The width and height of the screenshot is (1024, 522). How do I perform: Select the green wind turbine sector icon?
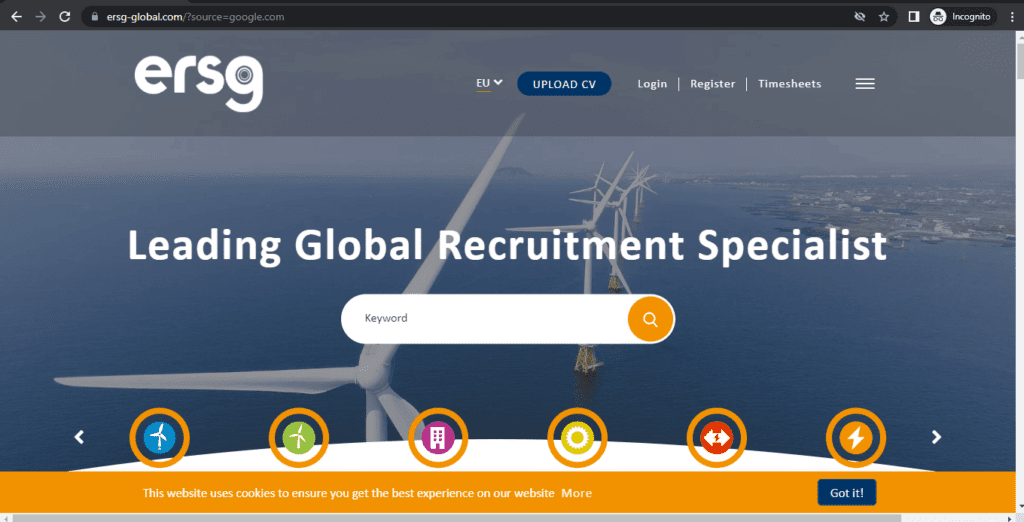[298, 437]
